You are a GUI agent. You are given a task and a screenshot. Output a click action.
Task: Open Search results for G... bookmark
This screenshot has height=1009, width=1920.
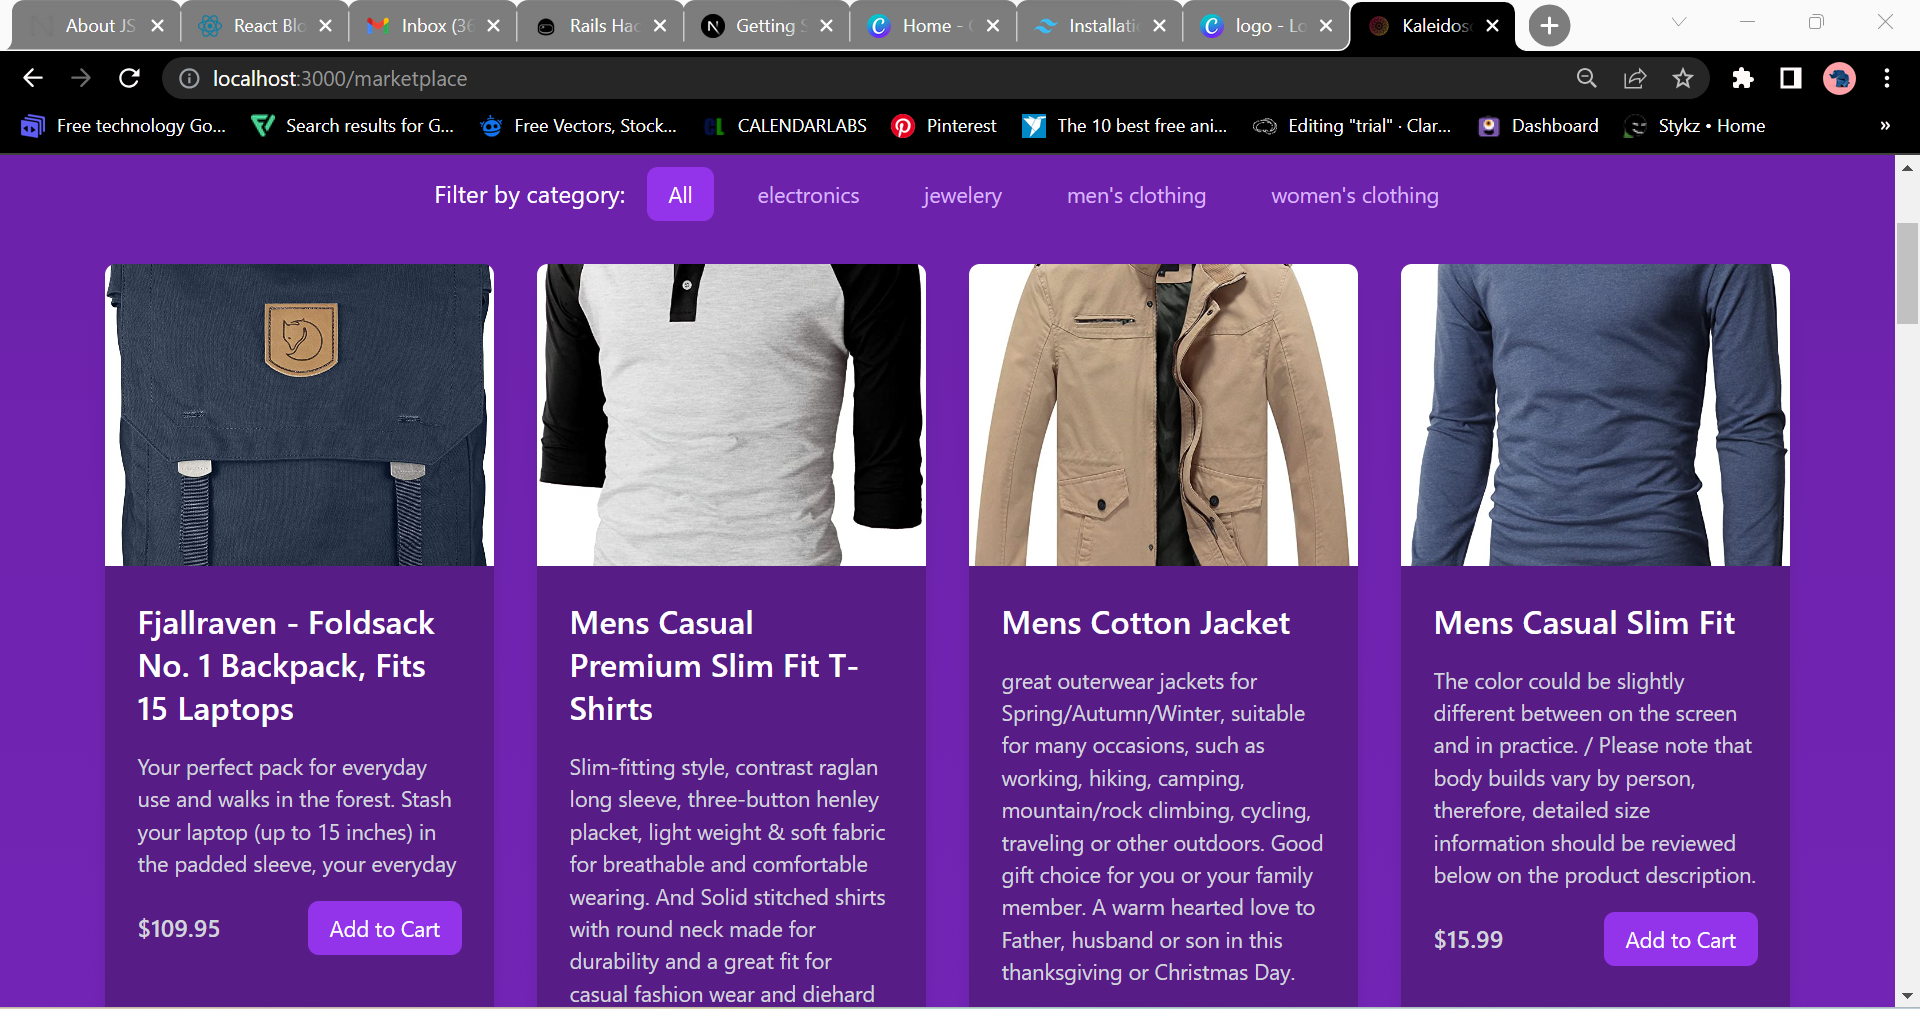point(353,126)
